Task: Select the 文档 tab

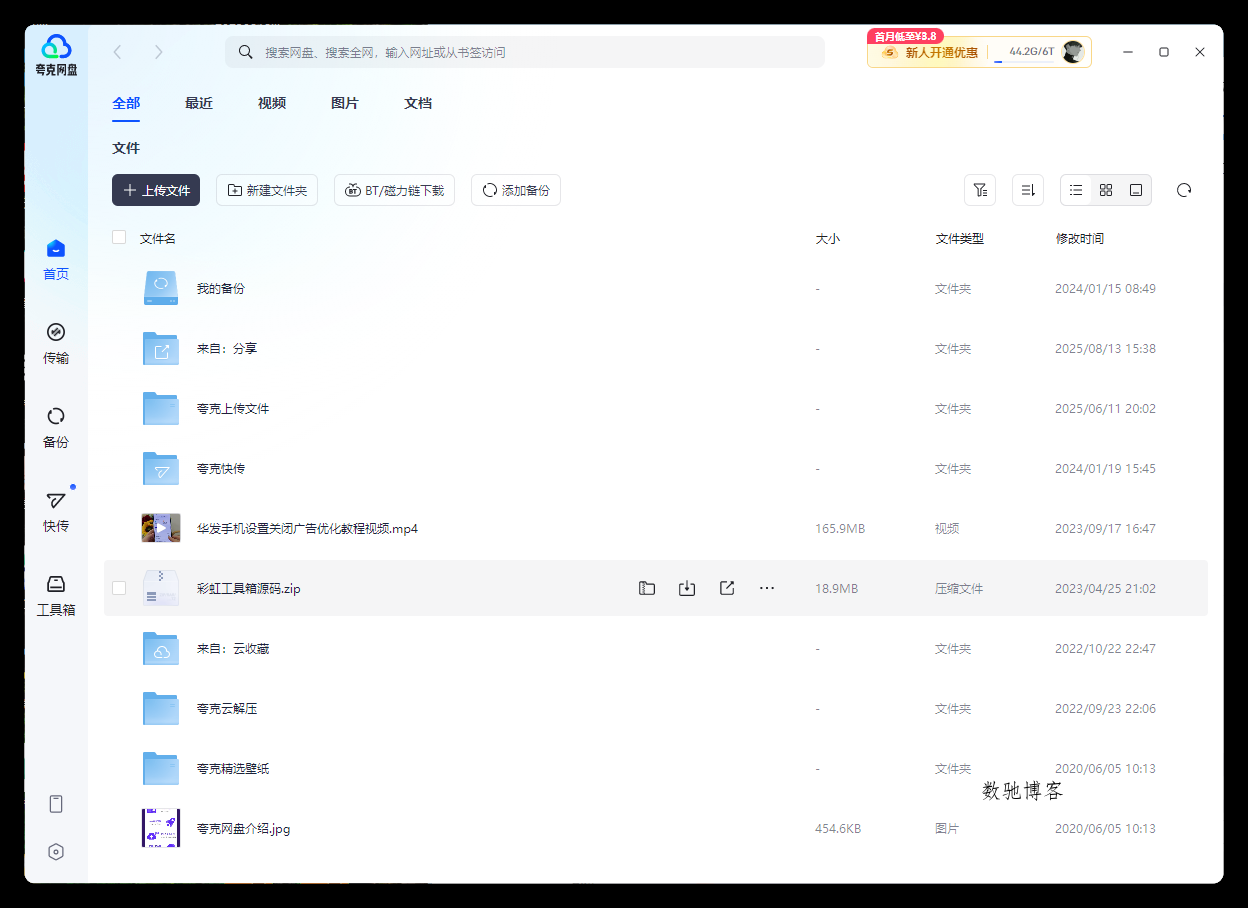Action: tap(418, 103)
